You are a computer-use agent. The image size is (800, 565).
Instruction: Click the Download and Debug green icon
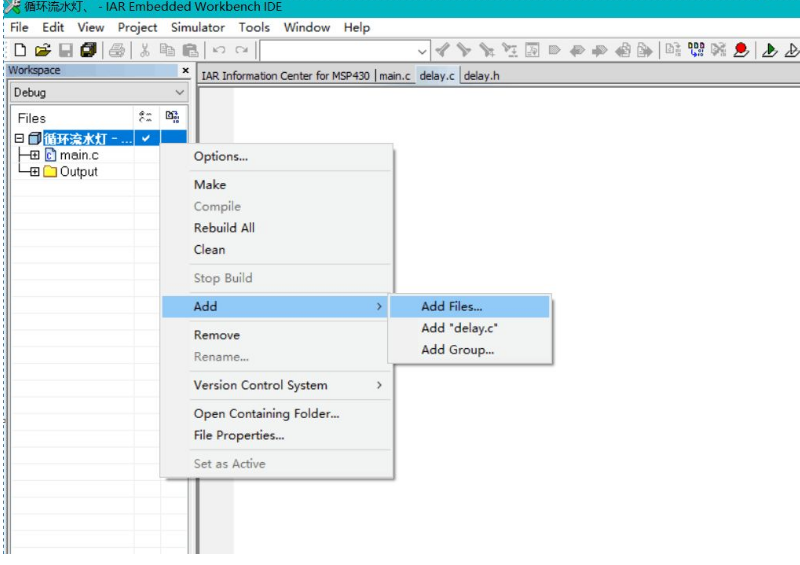coord(769,50)
